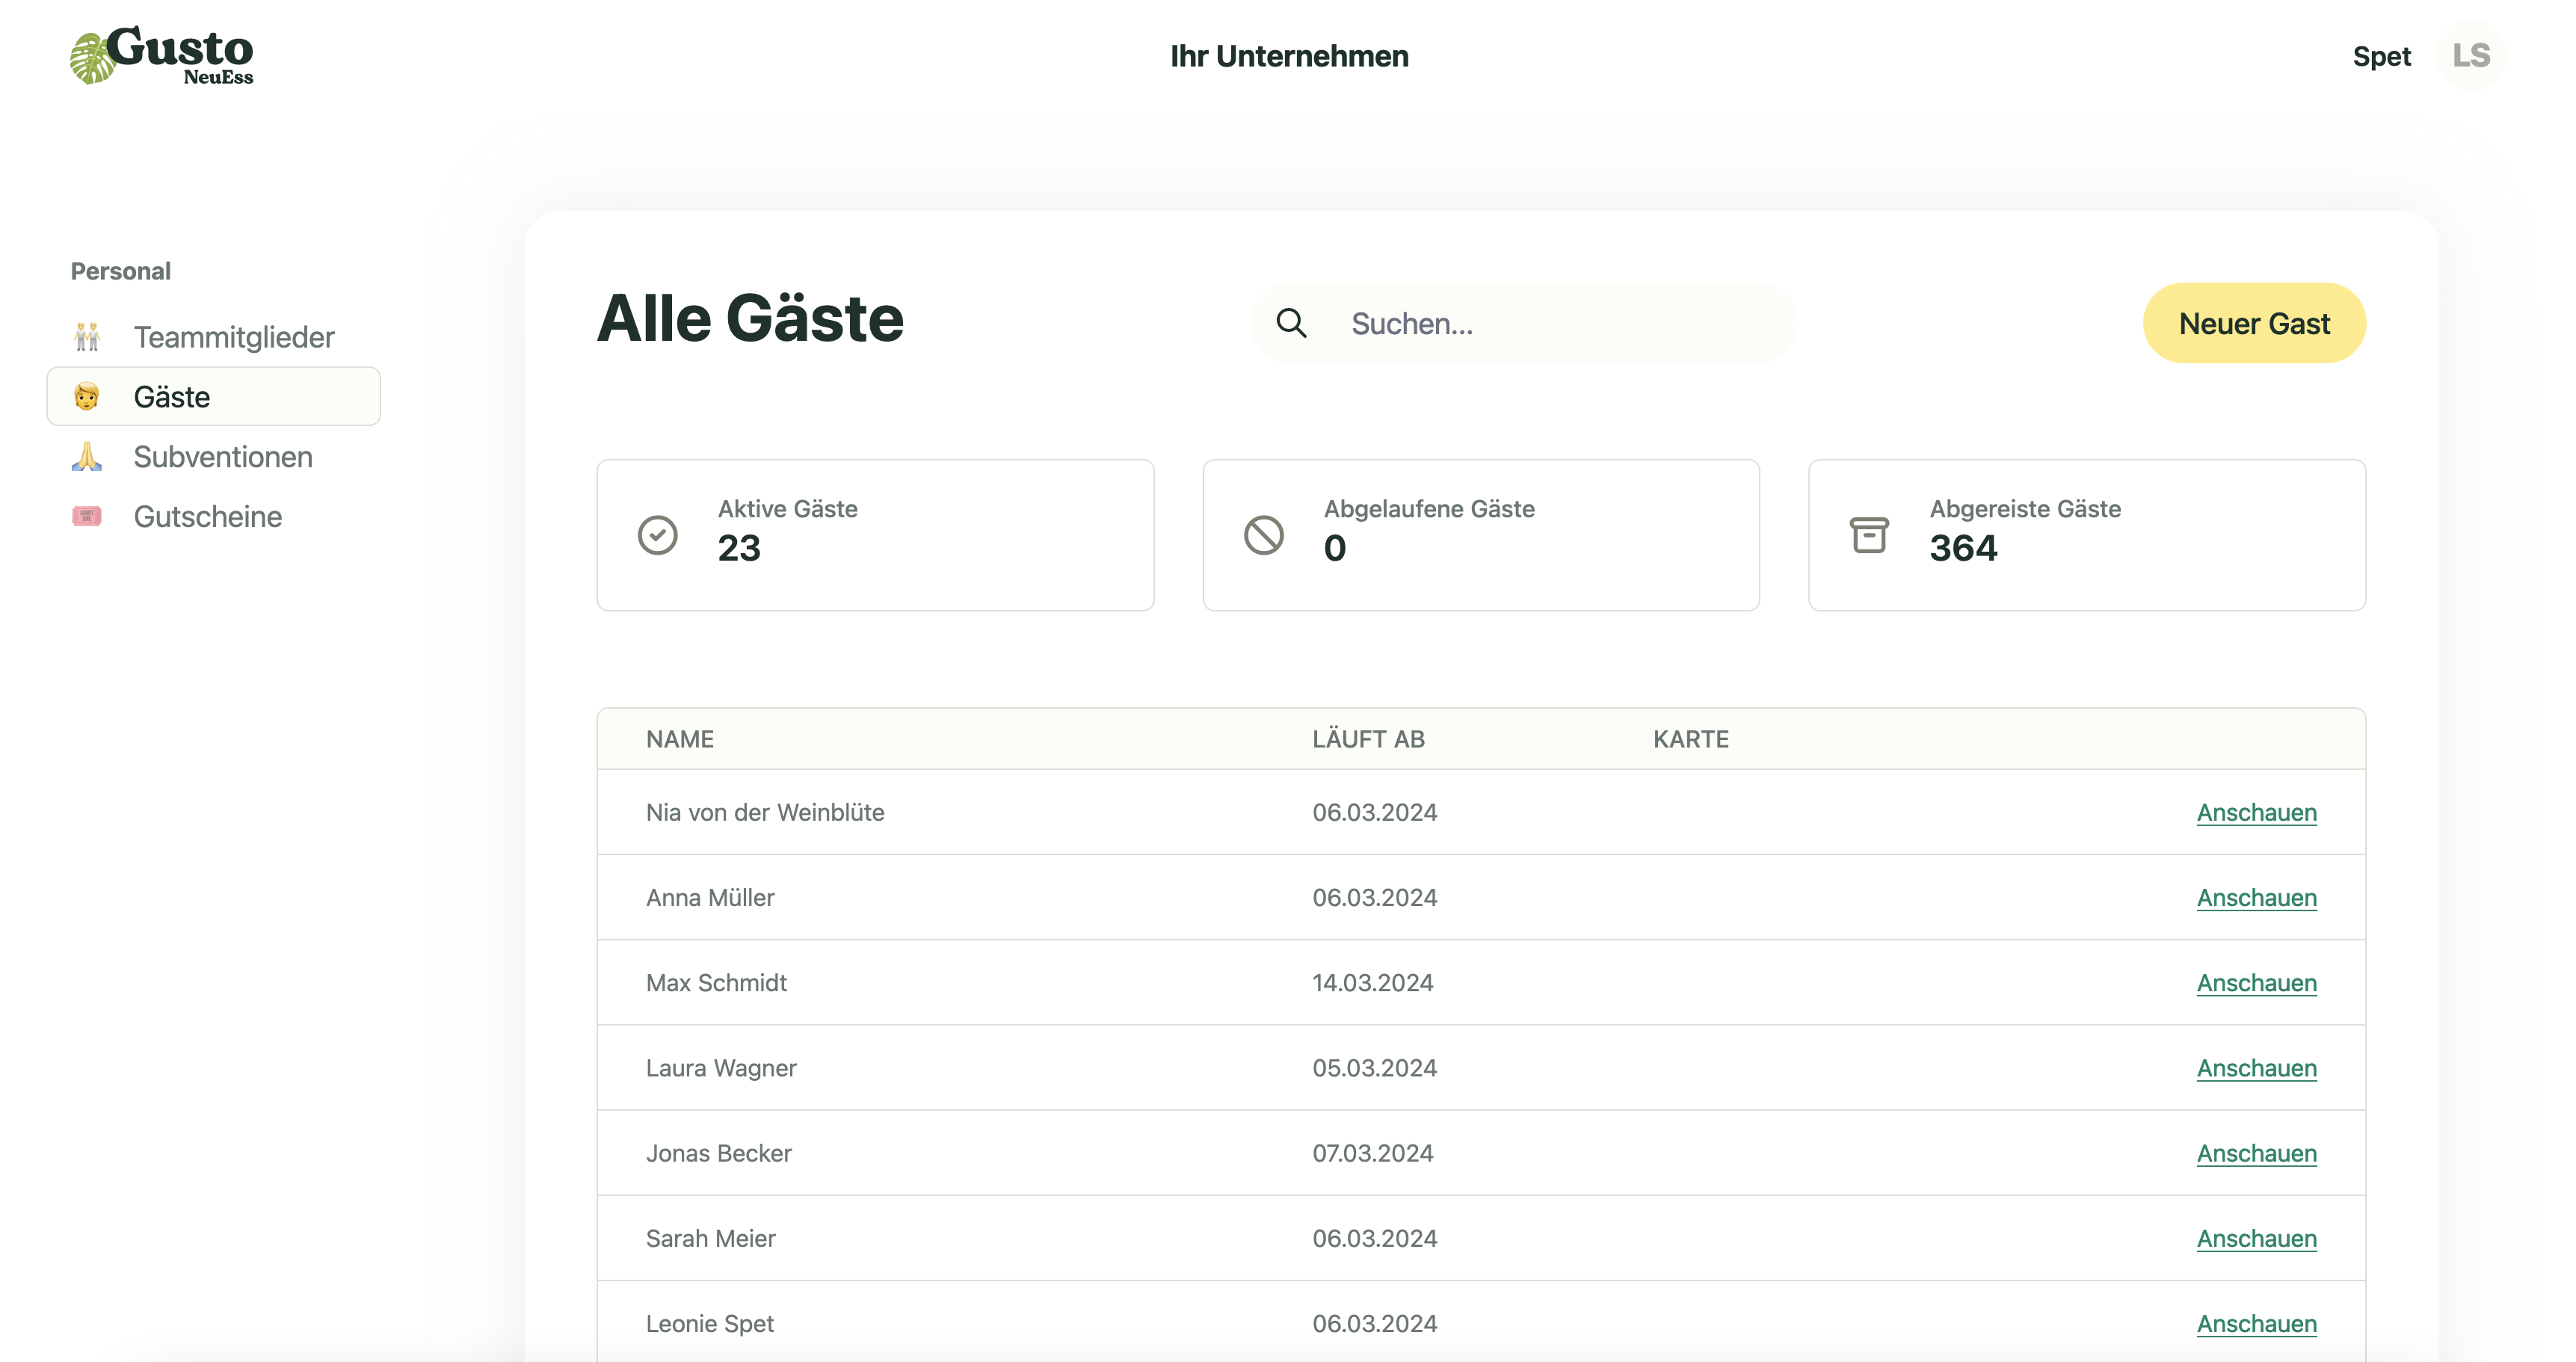Viewport: 2576px width, 1362px height.
Task: Click the Neuer Gast button
Action: pos(2254,323)
